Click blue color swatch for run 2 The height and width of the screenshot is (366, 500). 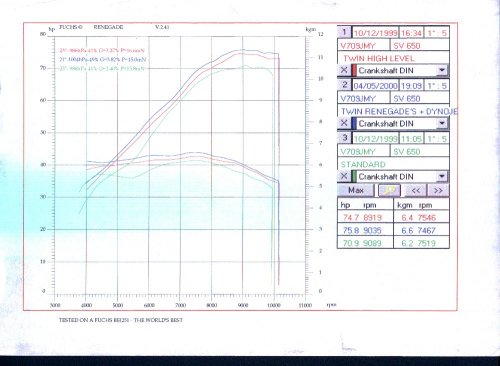[354, 123]
